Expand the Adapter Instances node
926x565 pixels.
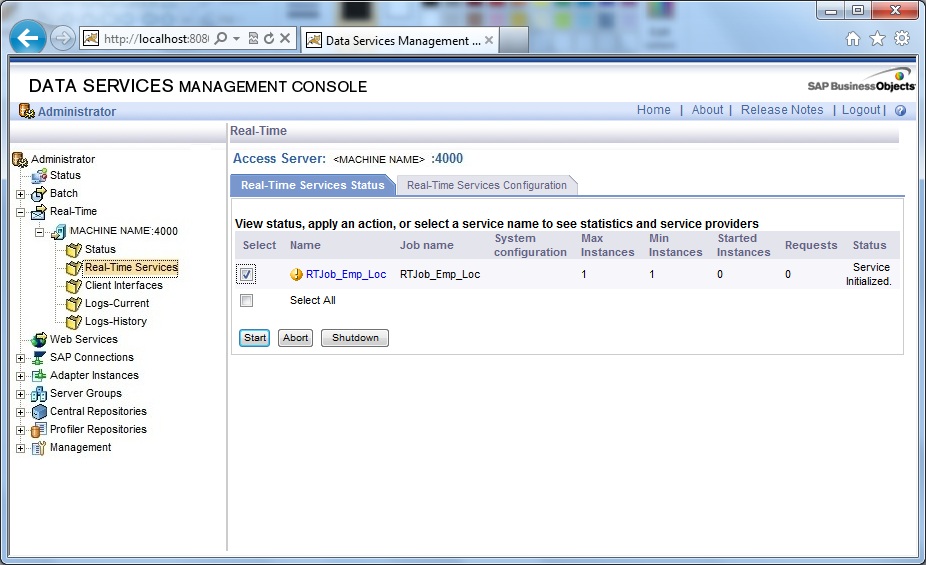(x=21, y=376)
